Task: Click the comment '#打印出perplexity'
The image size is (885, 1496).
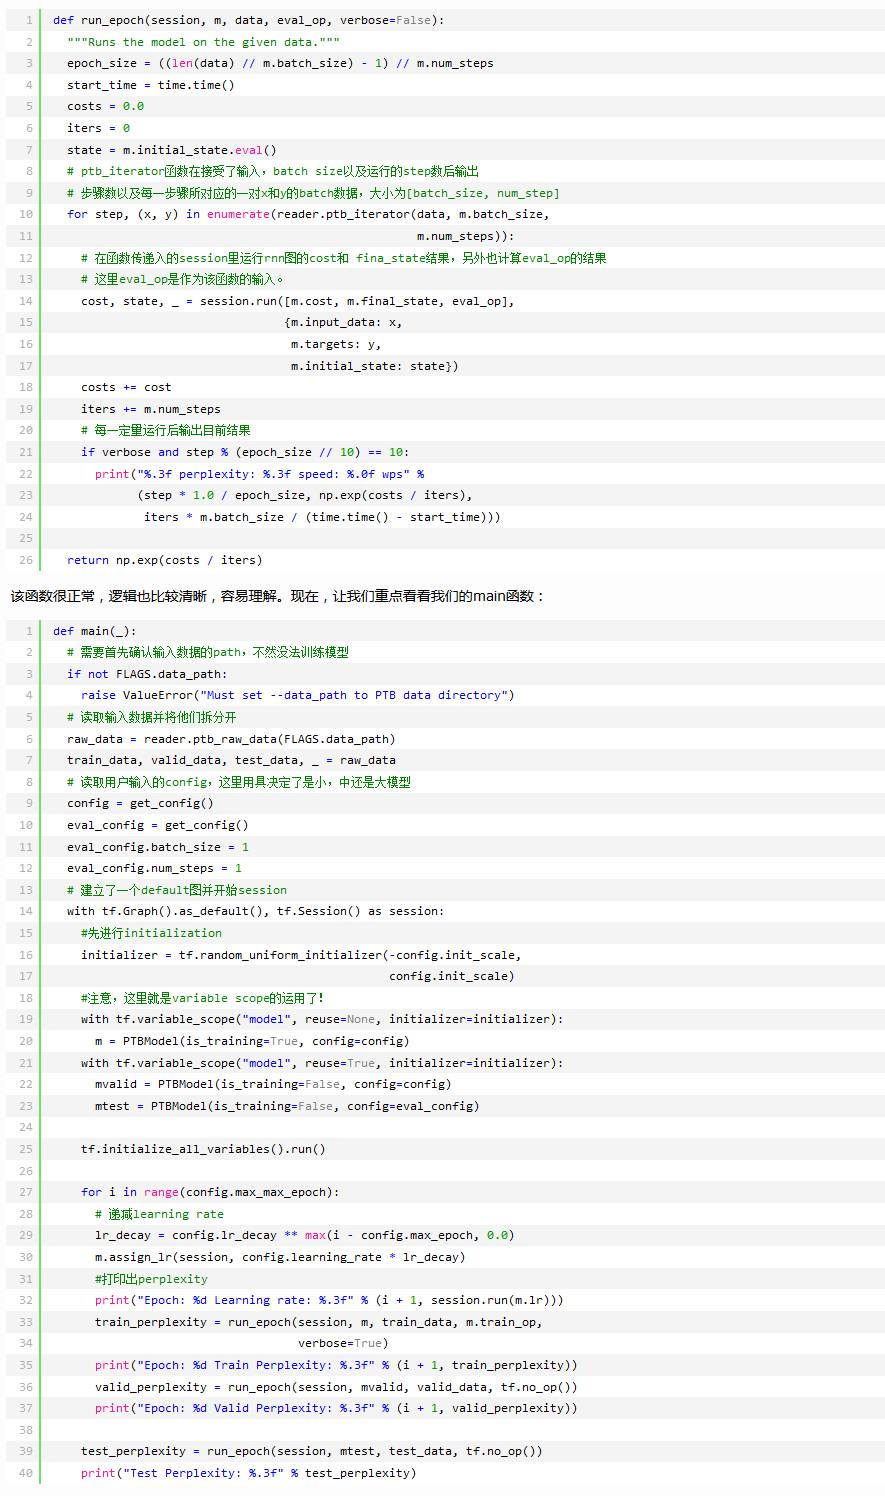Action: pos(151,1279)
